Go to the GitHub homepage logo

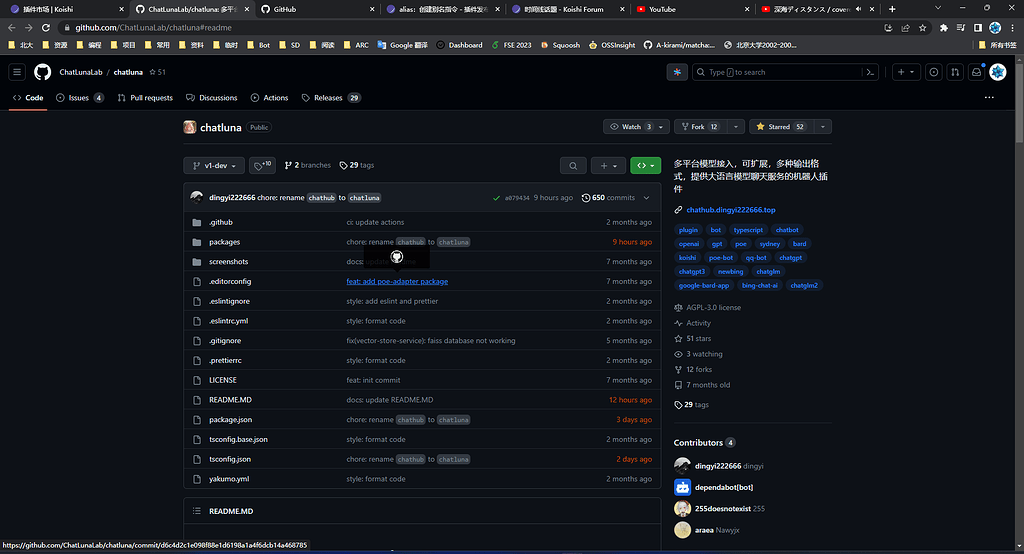pyautogui.click(x=42, y=72)
